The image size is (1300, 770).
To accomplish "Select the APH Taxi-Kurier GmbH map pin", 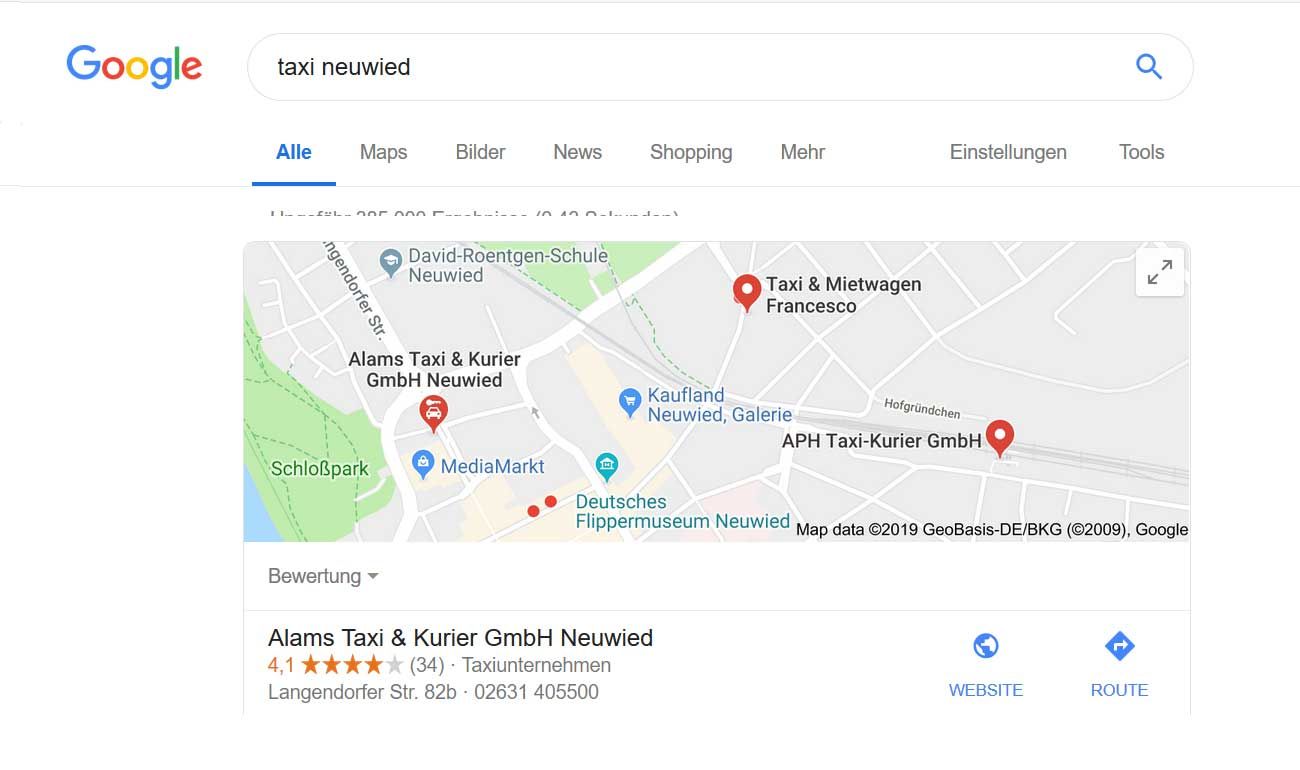I will (999, 438).
